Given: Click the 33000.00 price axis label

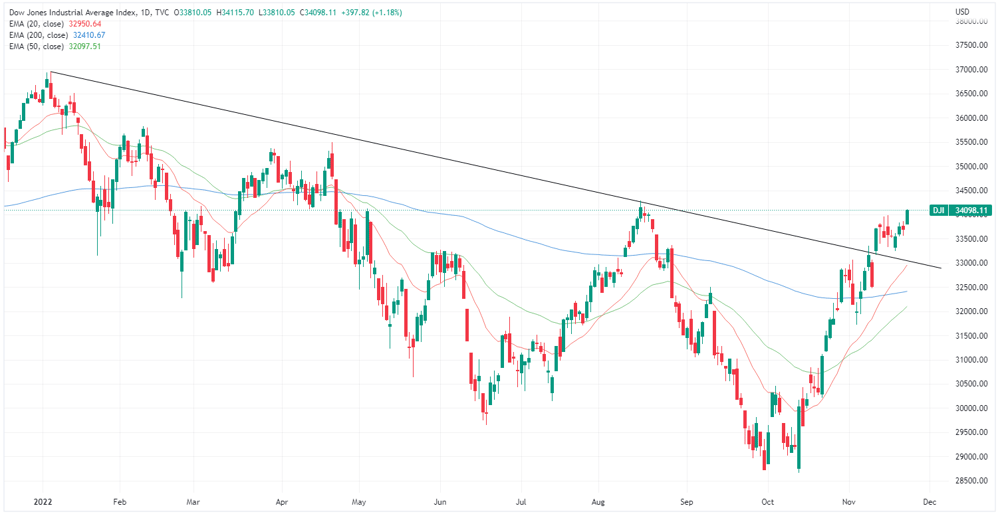Looking at the screenshot, I should point(973,263).
